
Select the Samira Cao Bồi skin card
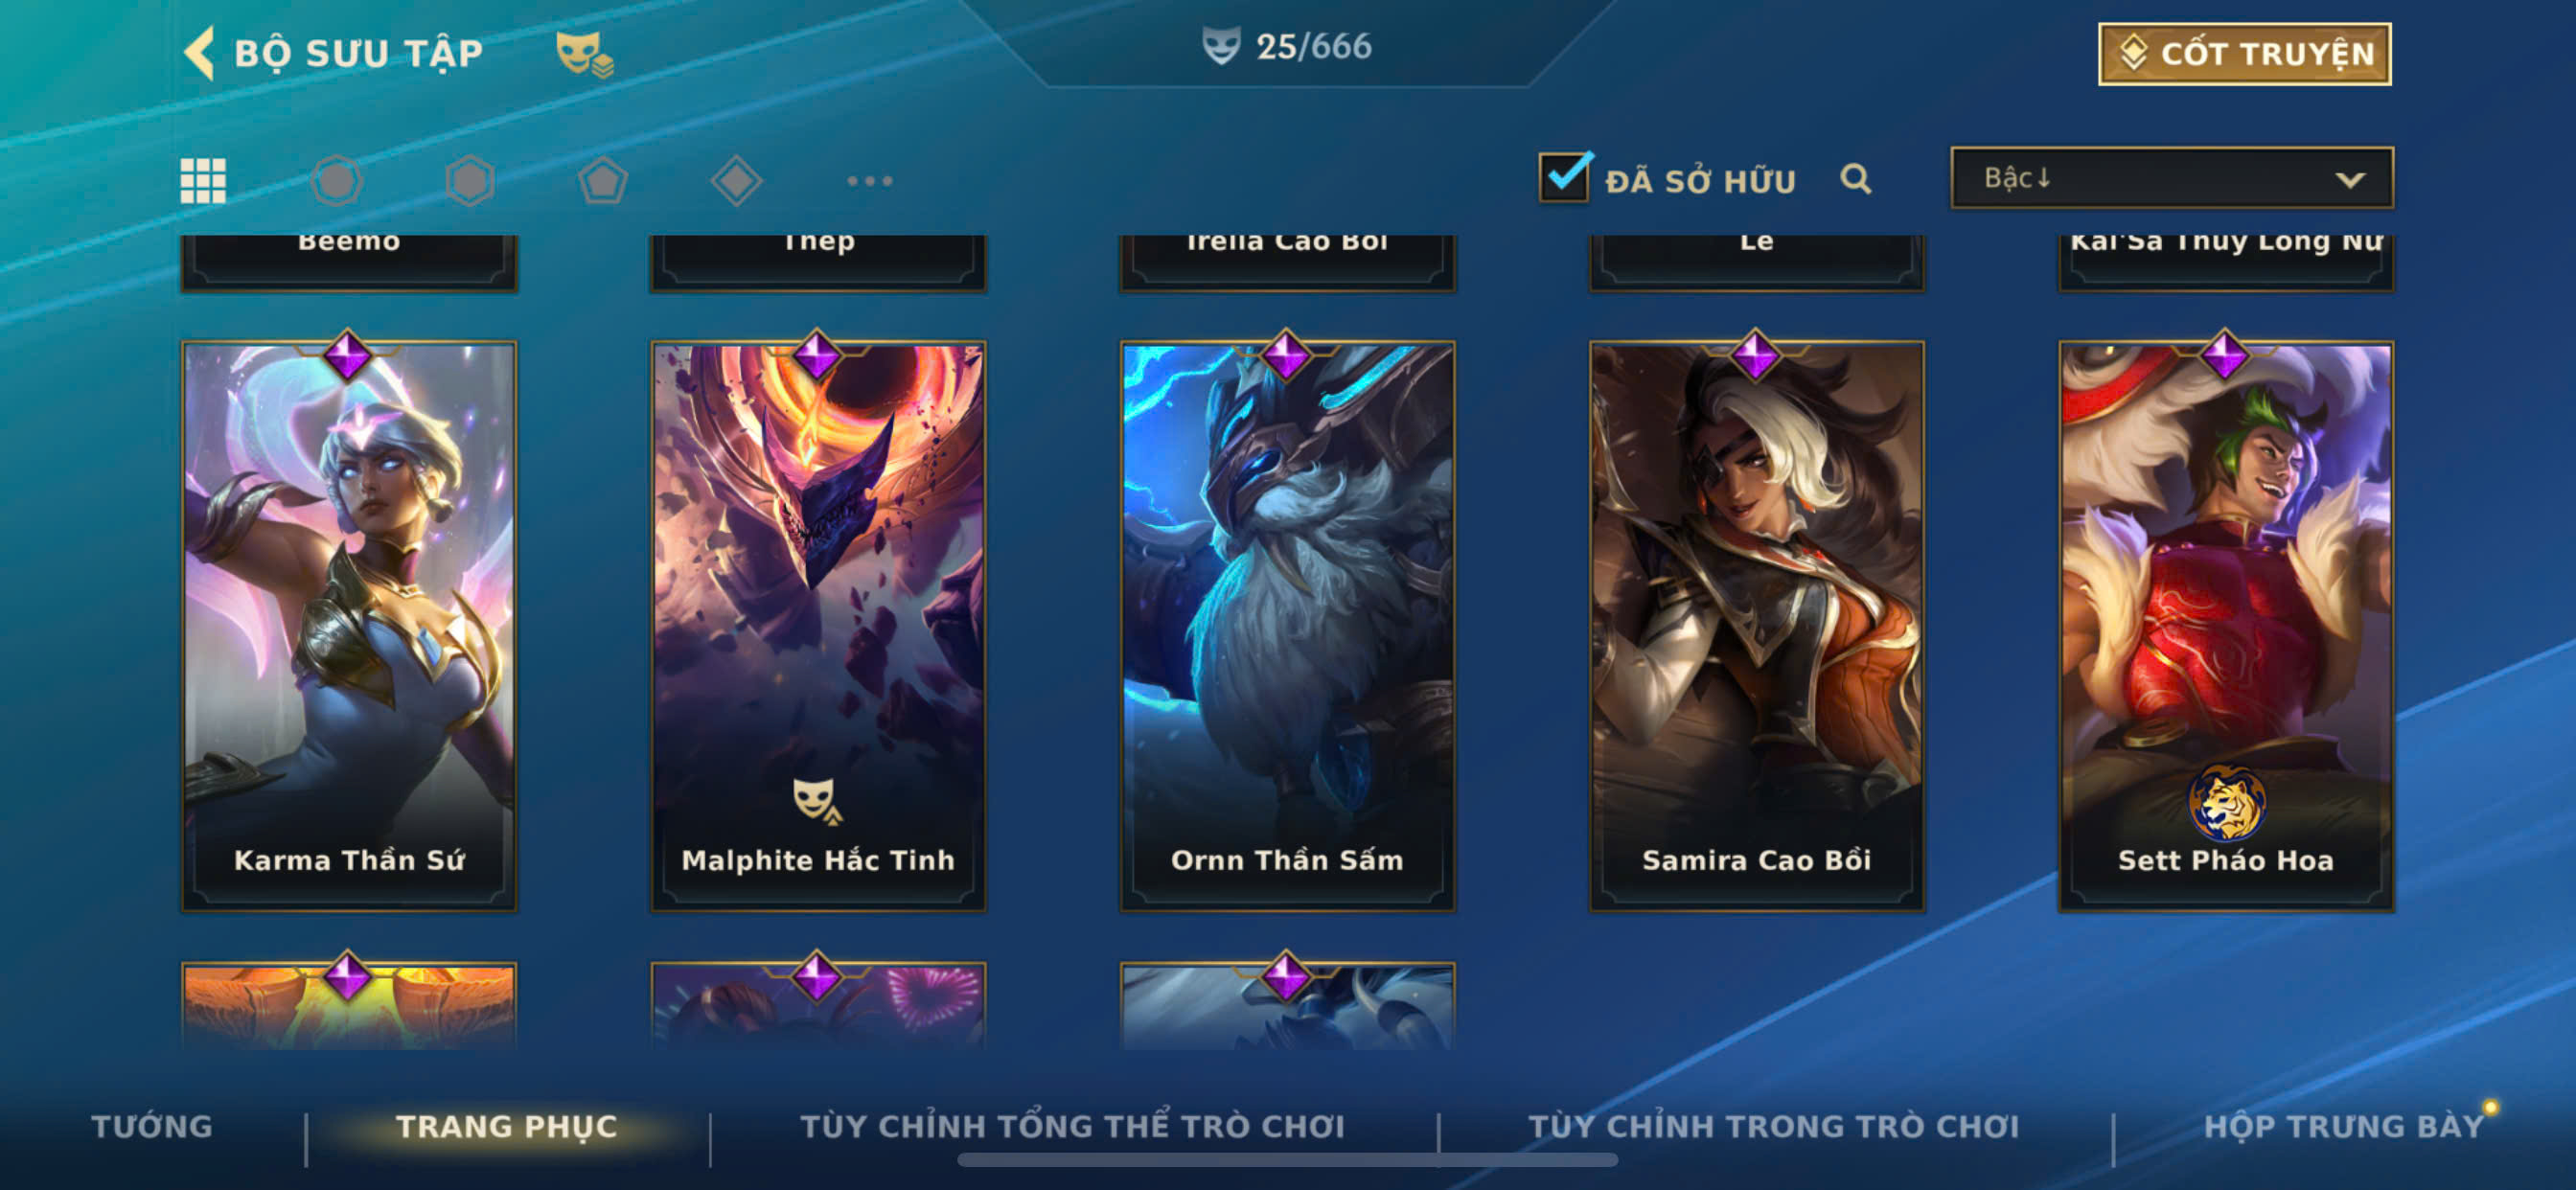[x=1757, y=626]
